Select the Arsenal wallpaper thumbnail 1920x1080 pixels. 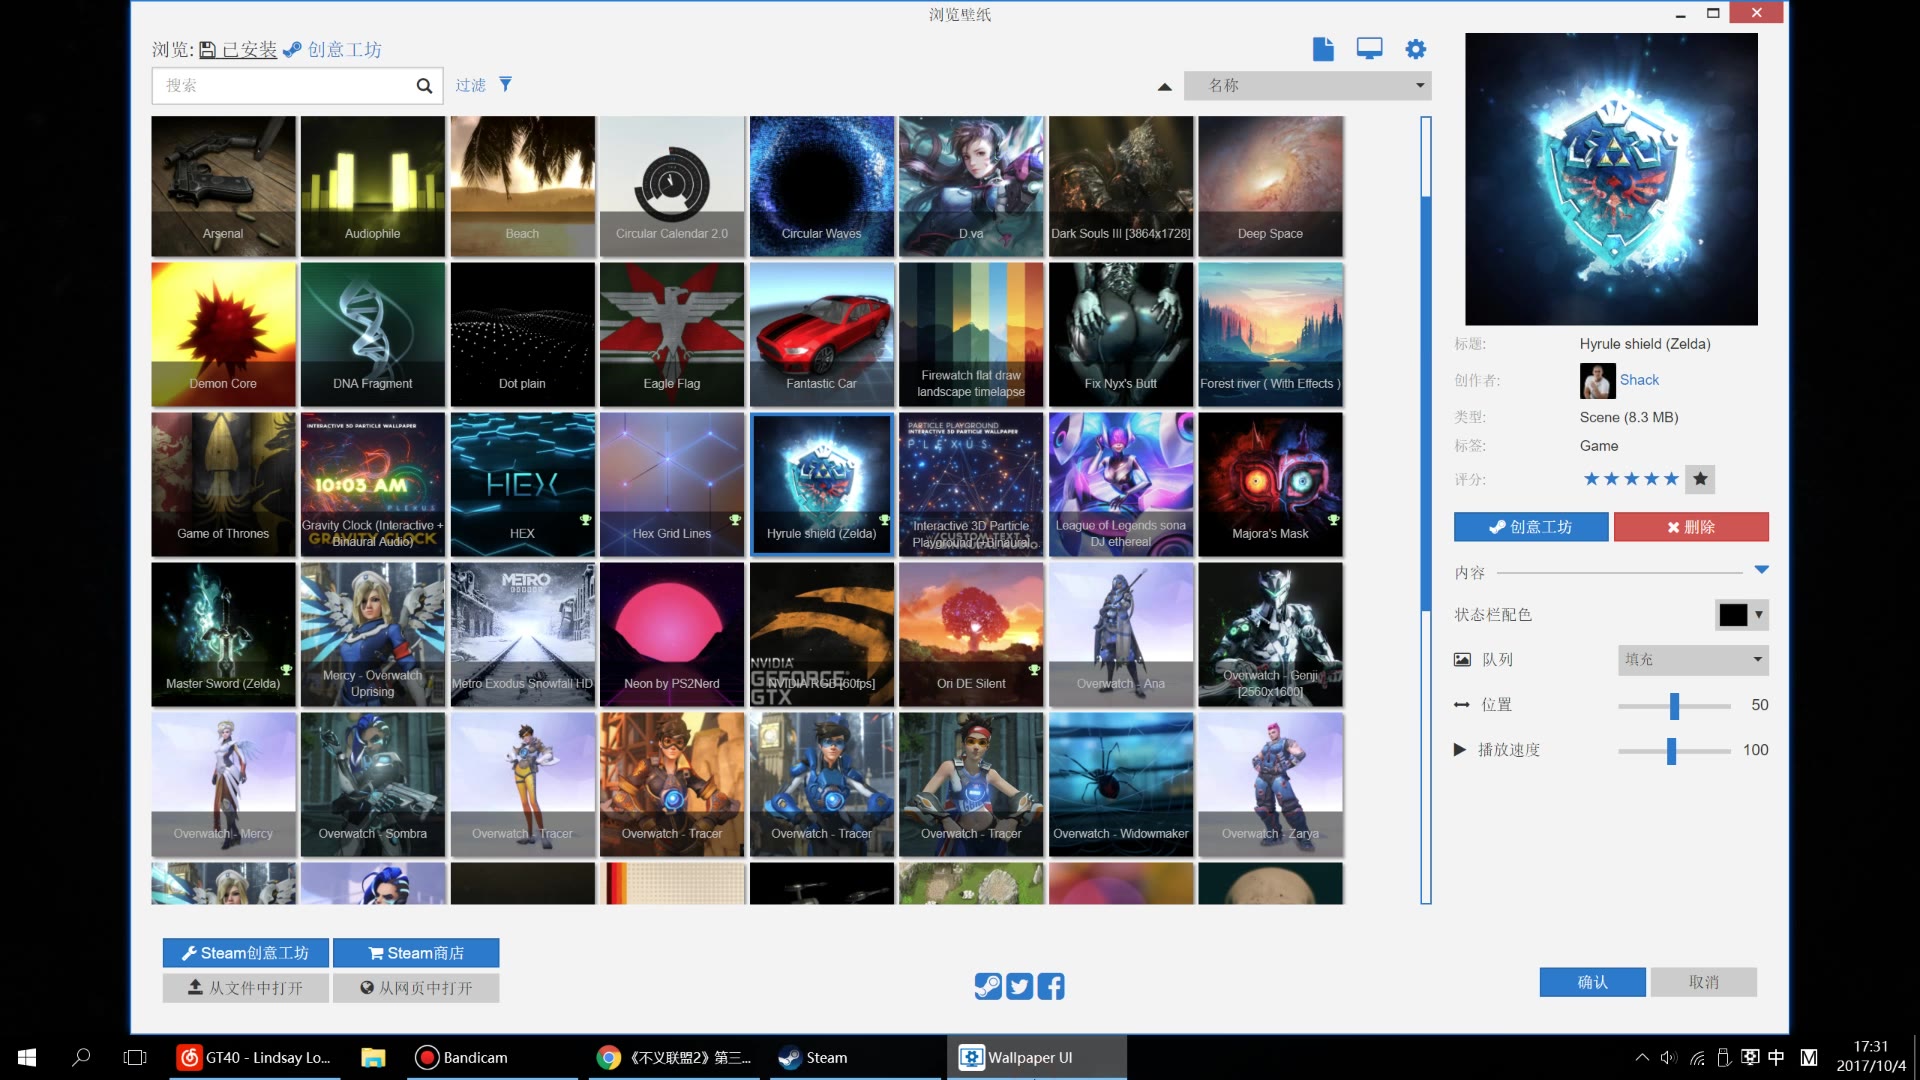coord(223,186)
